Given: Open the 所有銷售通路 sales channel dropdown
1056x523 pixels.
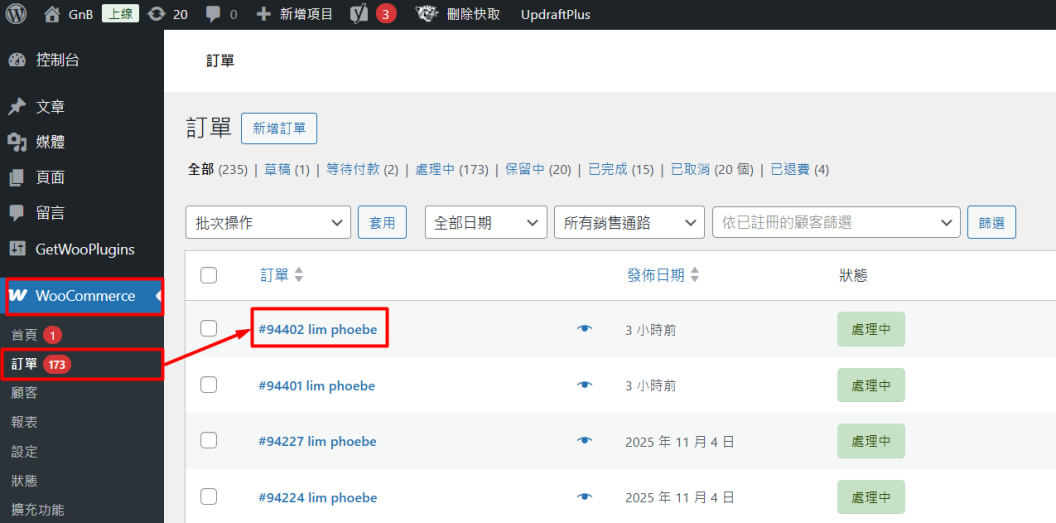Looking at the screenshot, I should [x=629, y=223].
